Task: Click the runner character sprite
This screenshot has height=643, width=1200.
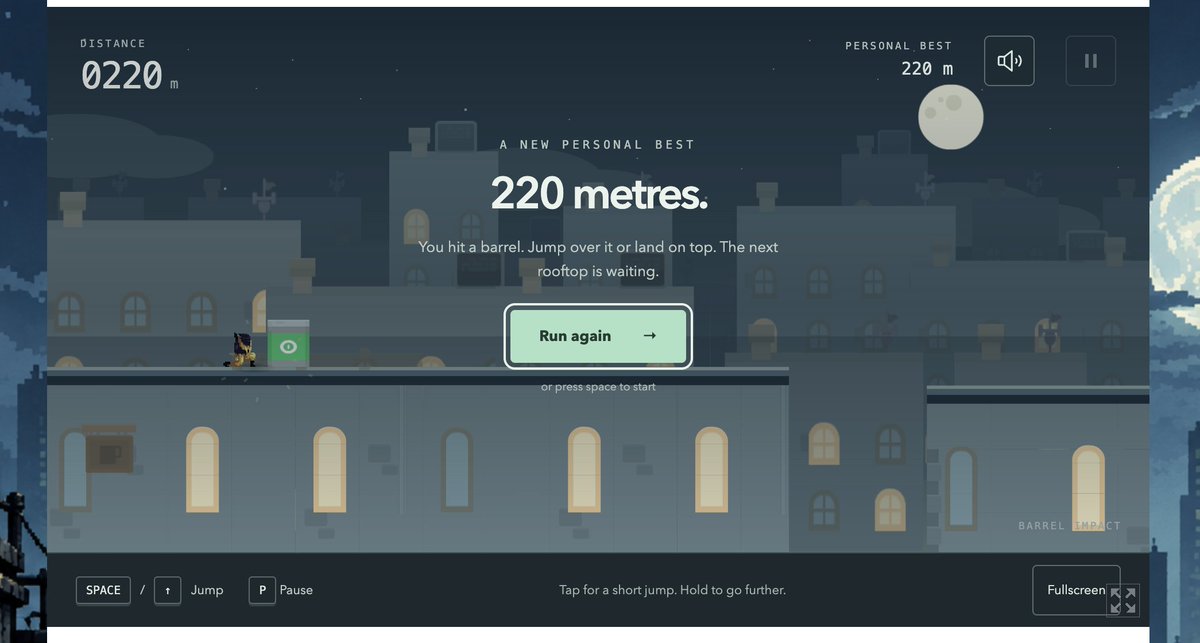Action: point(243,350)
